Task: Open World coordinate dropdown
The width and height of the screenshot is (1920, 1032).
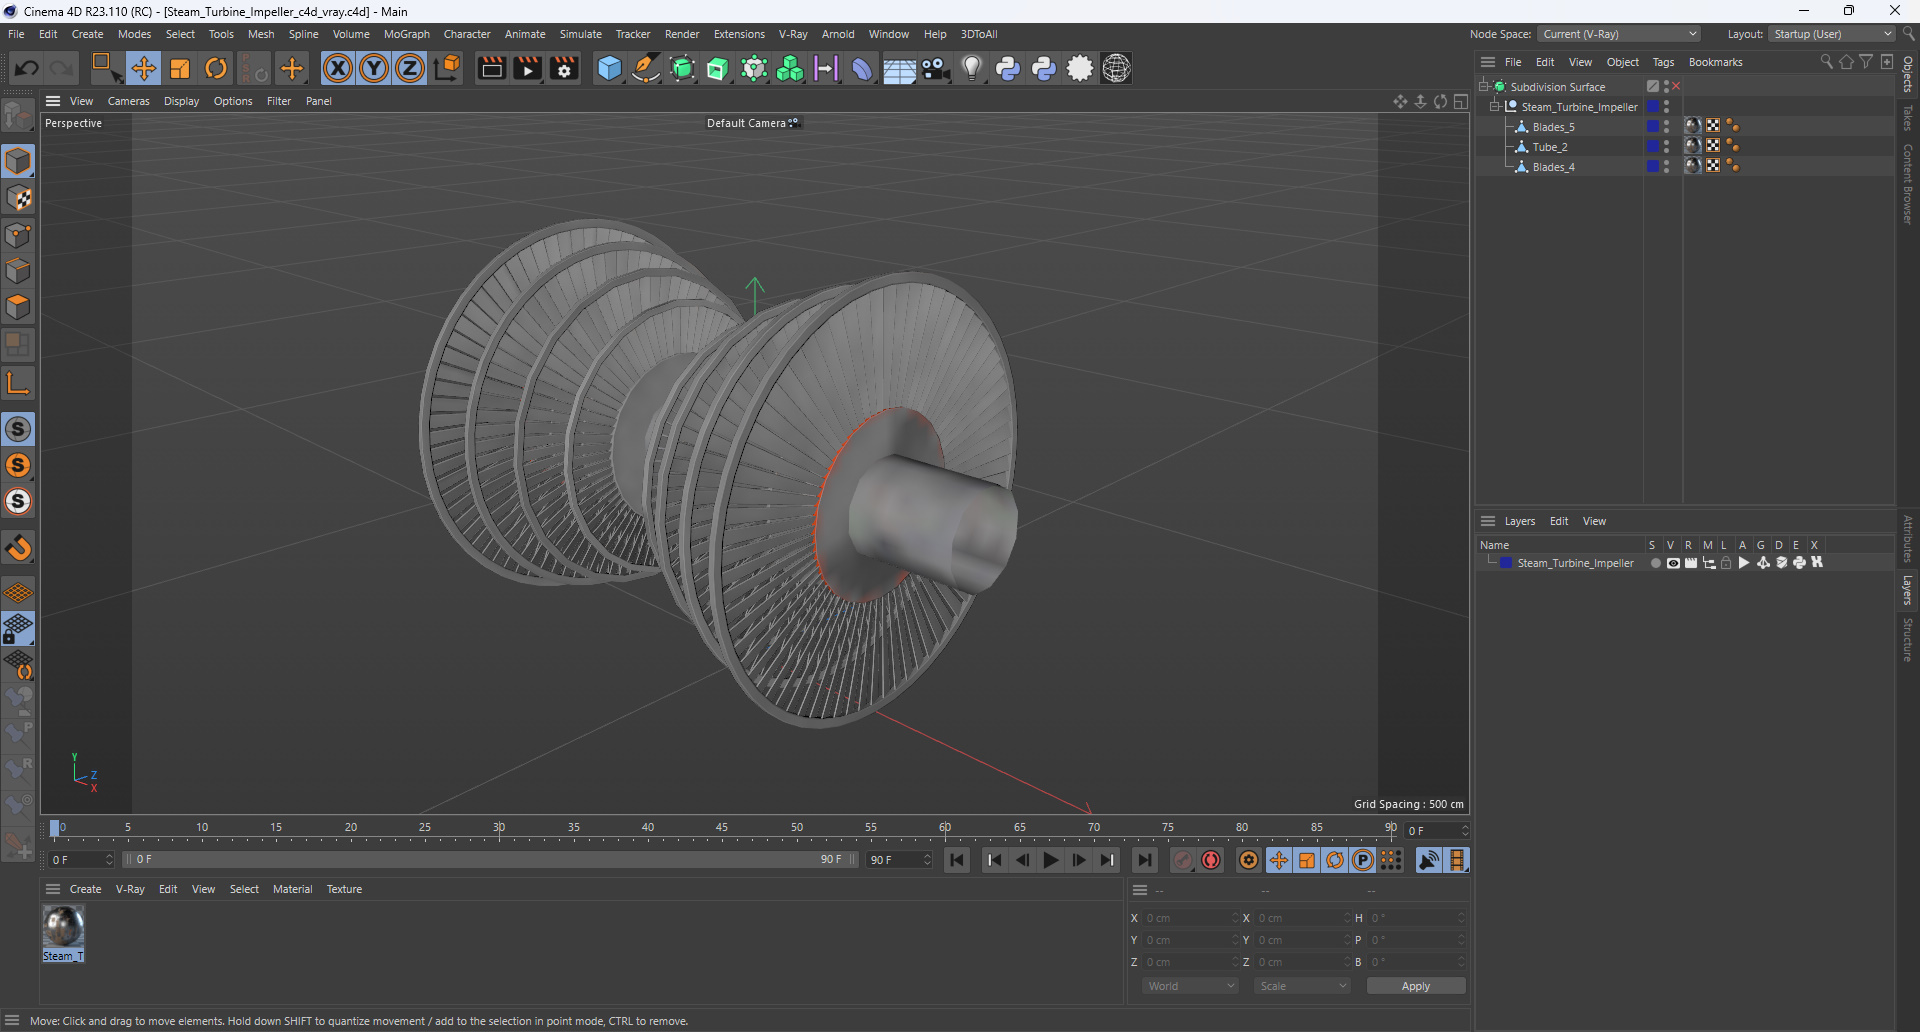Action: coord(1190,986)
